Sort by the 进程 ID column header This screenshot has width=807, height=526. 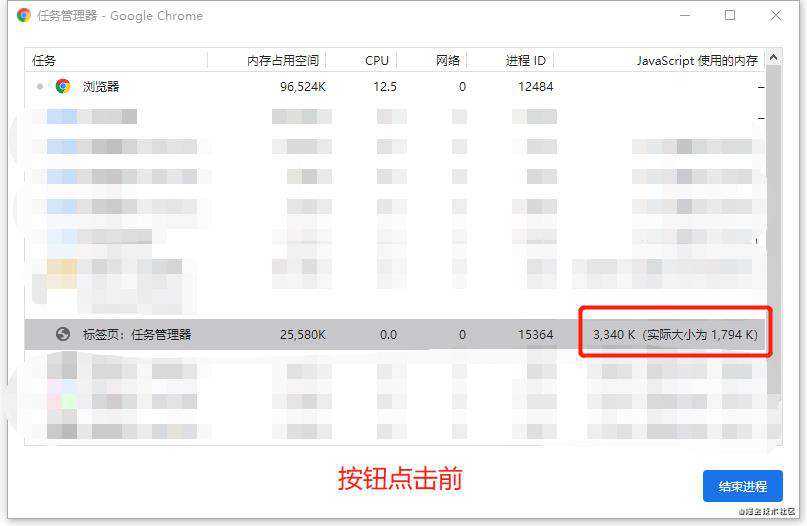pyautogui.click(x=511, y=61)
